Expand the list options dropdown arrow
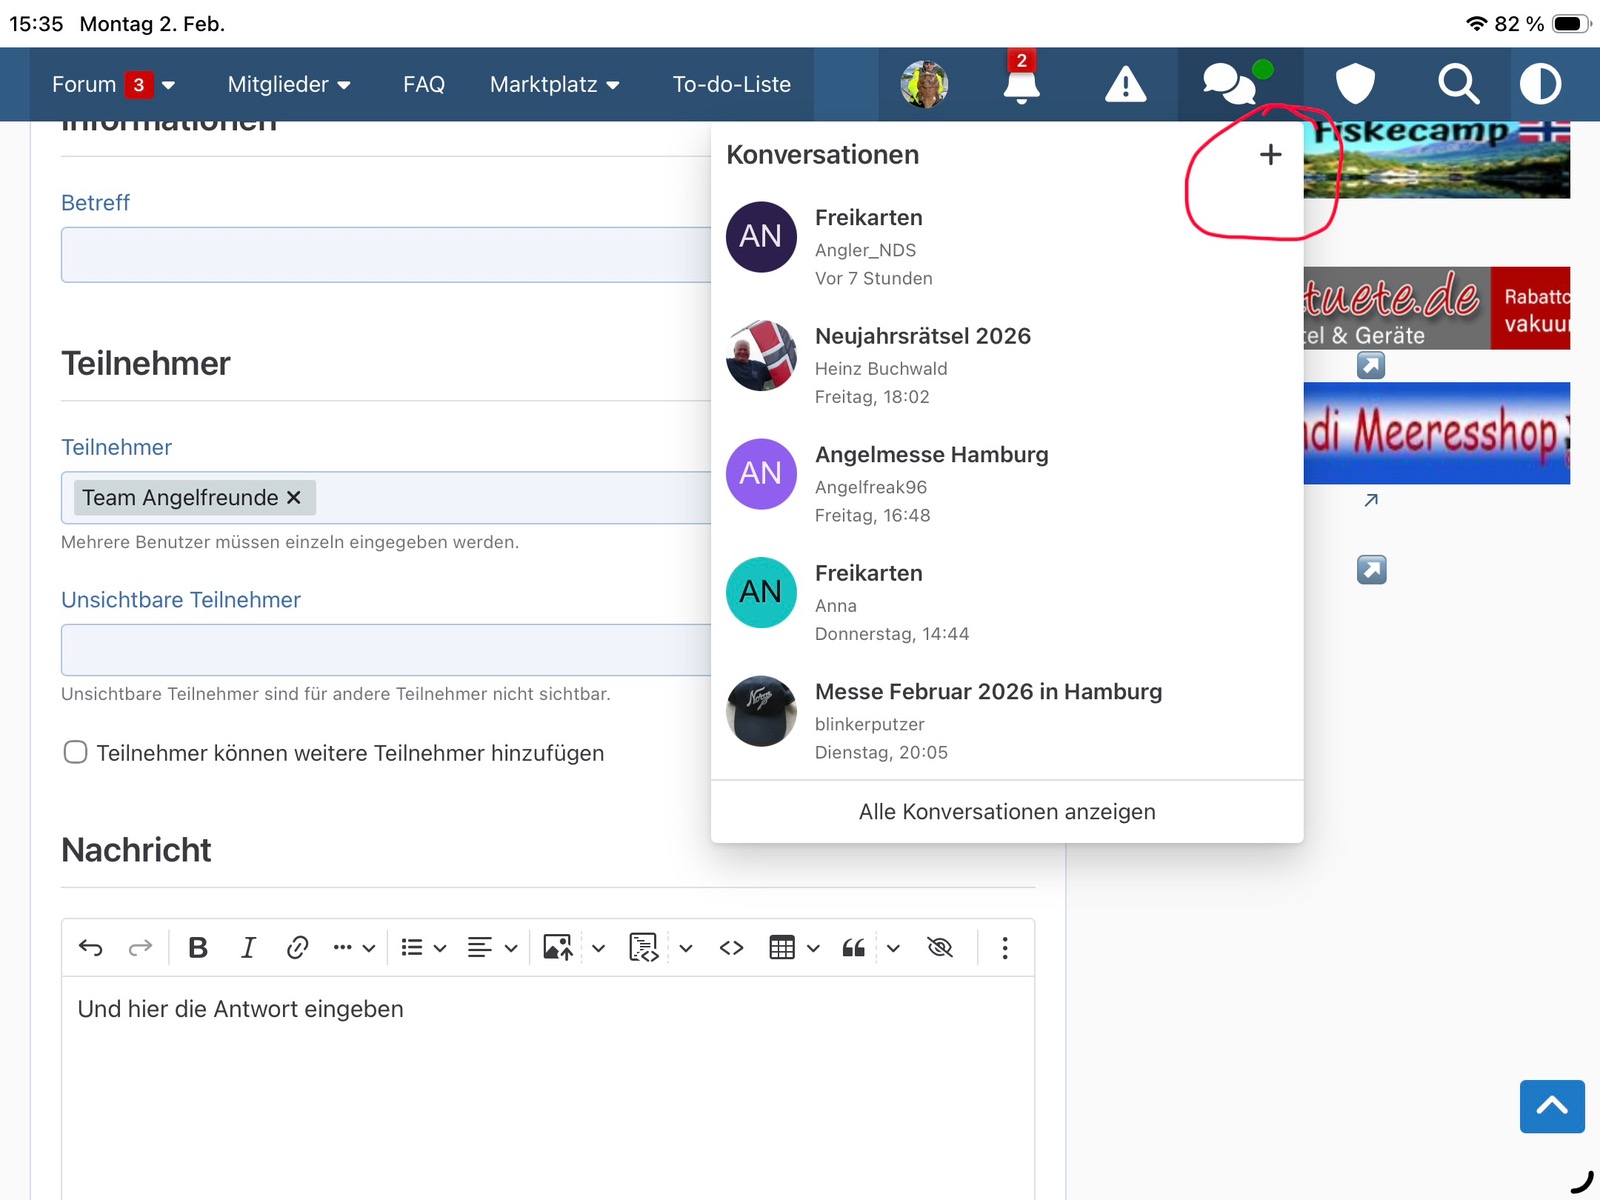Viewport: 1600px width, 1200px height. pos(440,948)
